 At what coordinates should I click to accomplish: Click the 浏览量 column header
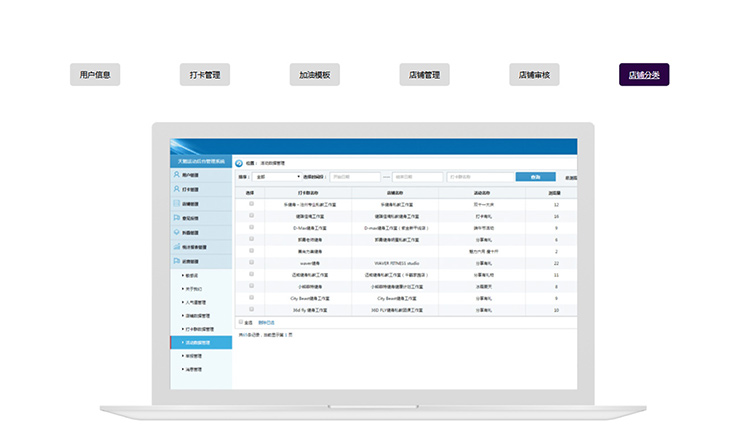click(x=554, y=193)
